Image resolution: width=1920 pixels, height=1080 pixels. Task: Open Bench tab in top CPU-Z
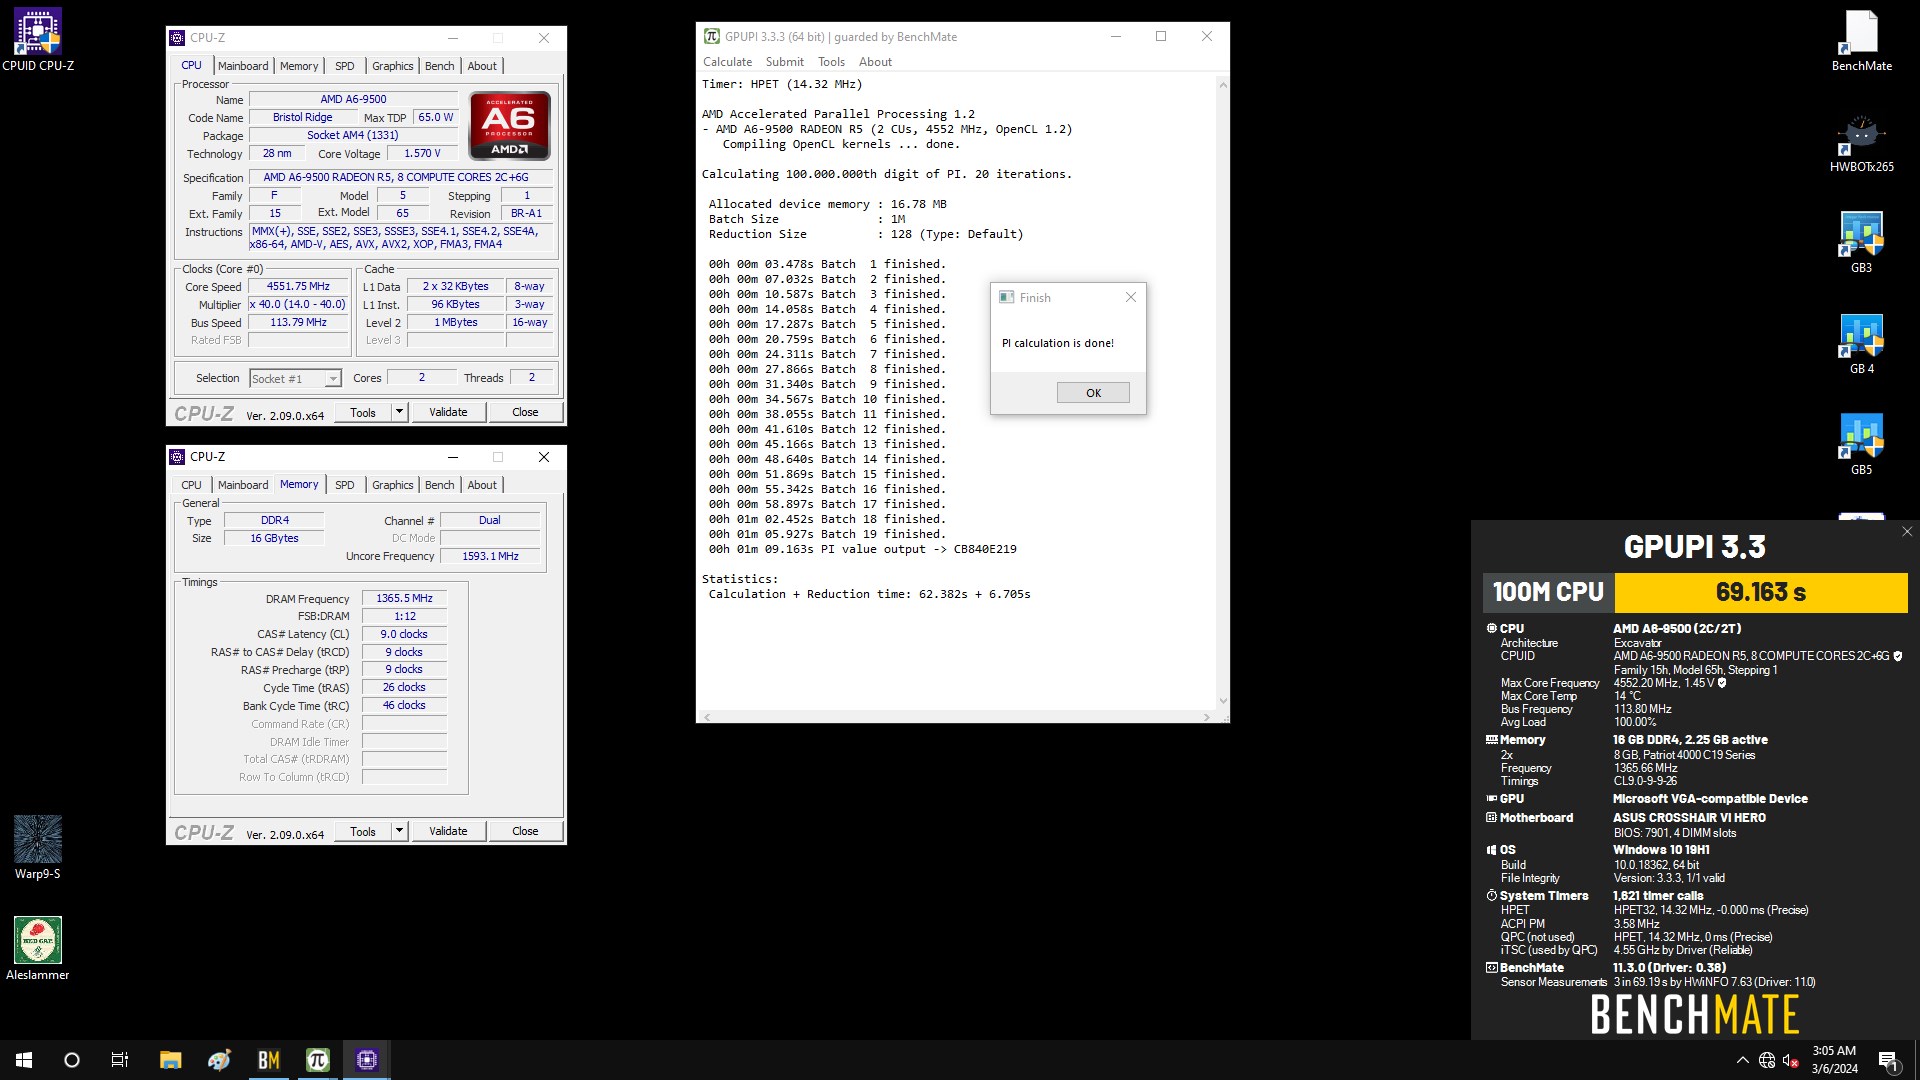pos(439,66)
